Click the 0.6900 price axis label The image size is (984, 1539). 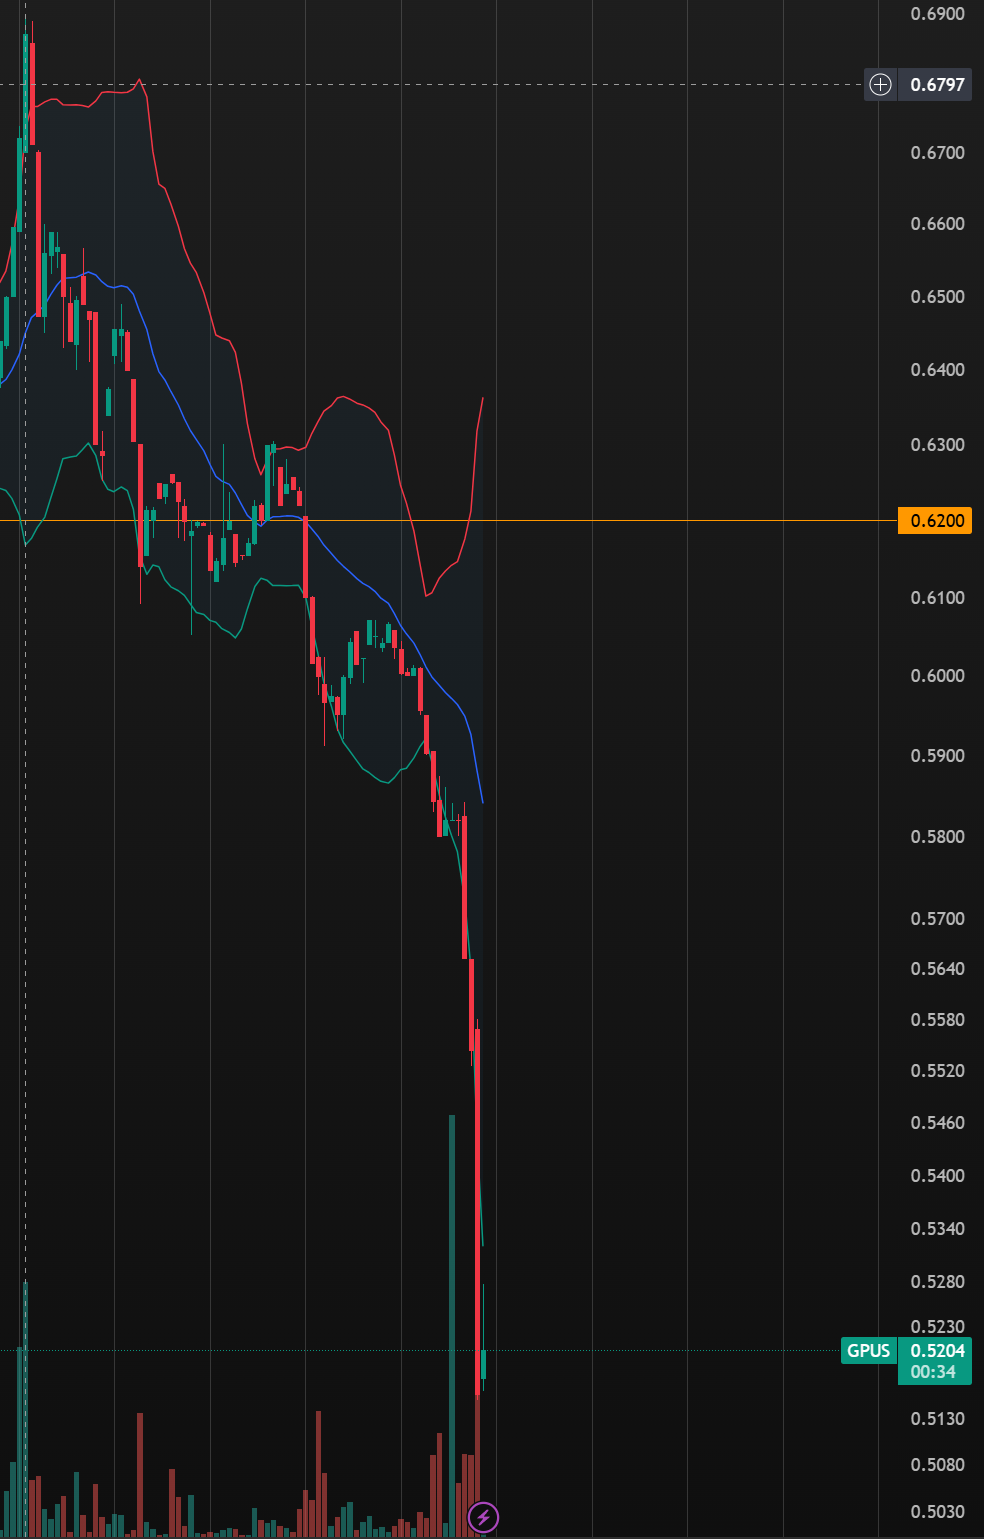[x=937, y=14]
